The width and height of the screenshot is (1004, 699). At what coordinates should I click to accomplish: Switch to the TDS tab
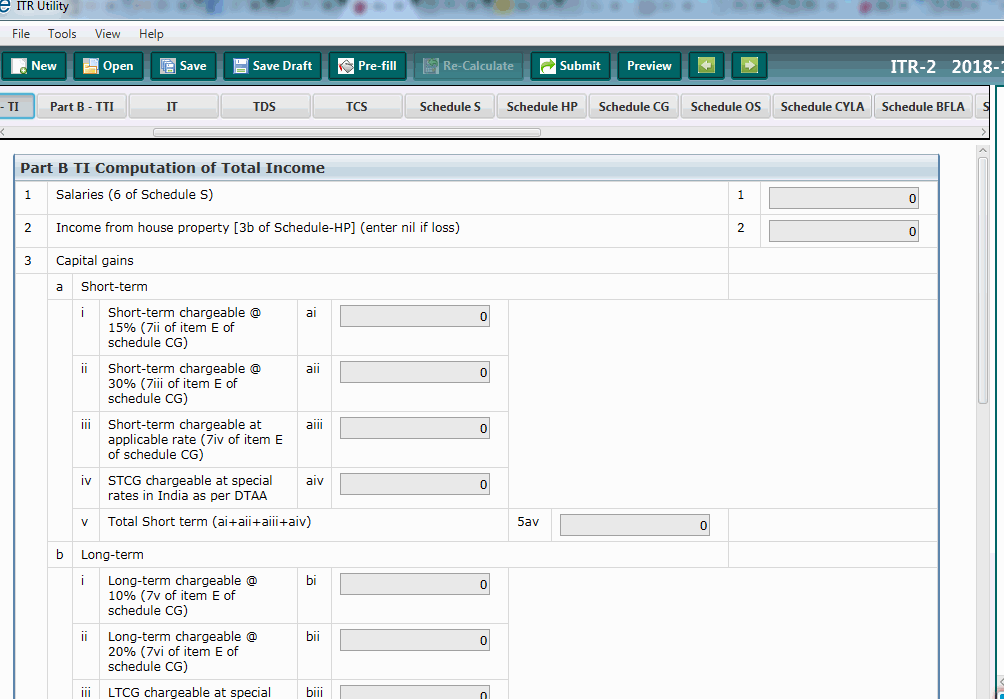click(x=265, y=105)
